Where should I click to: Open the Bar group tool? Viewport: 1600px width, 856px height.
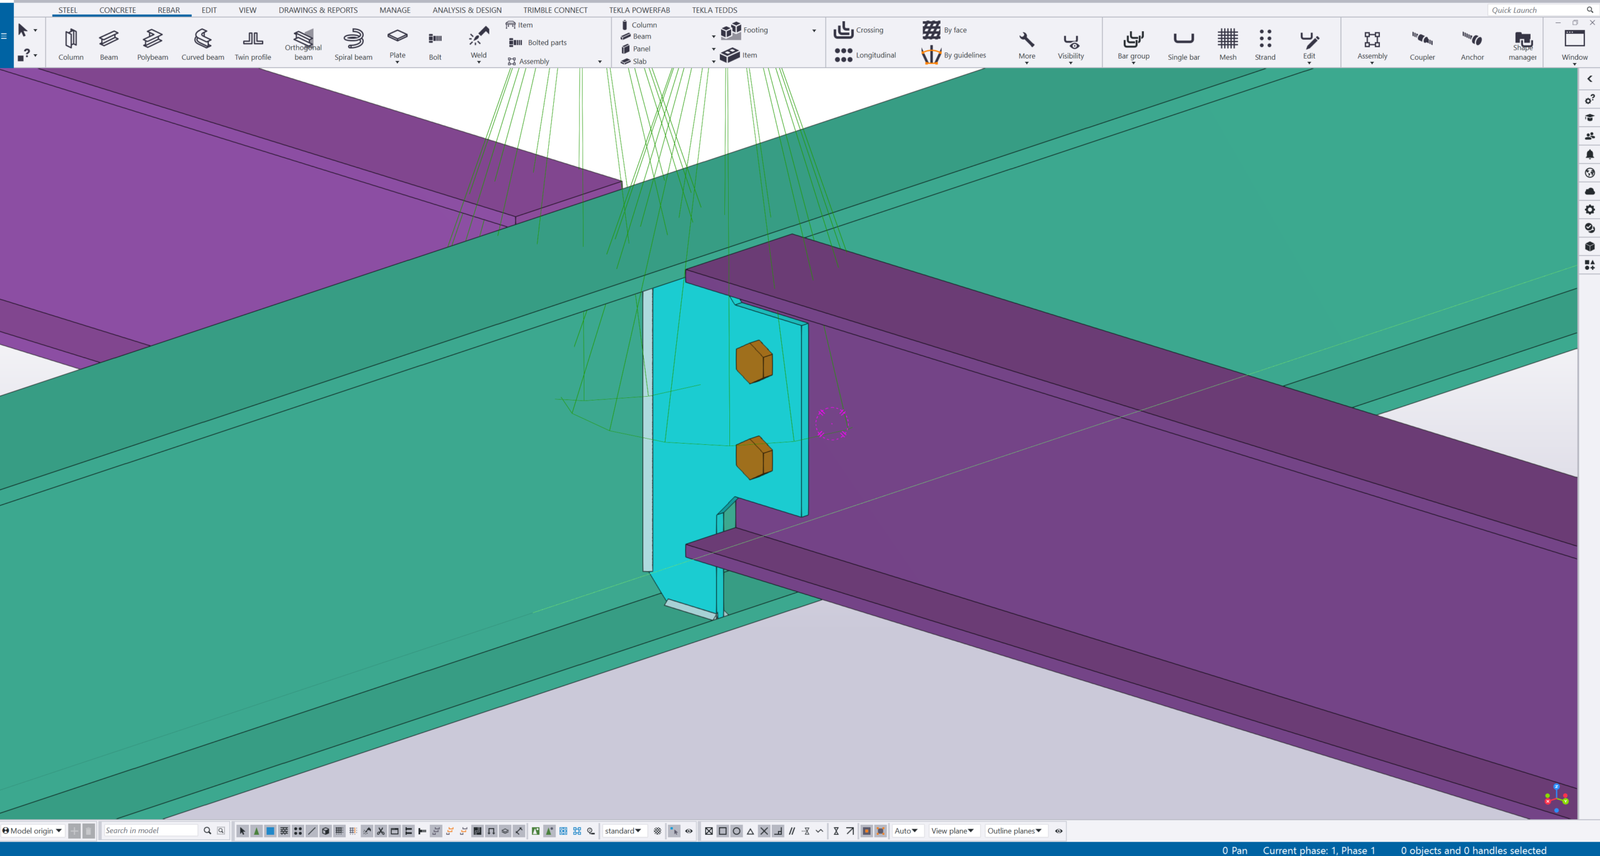[1133, 44]
